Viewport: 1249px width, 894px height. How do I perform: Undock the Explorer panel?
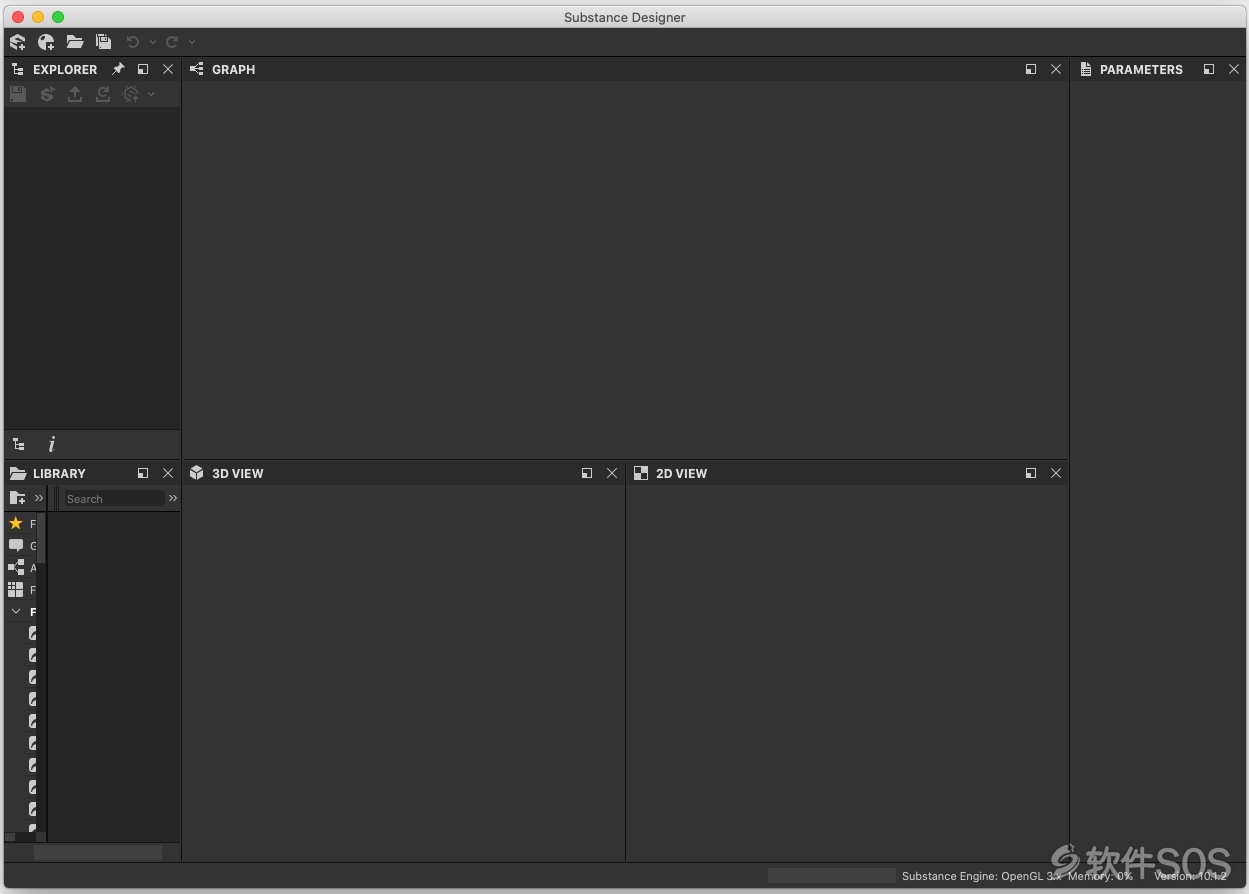click(143, 69)
